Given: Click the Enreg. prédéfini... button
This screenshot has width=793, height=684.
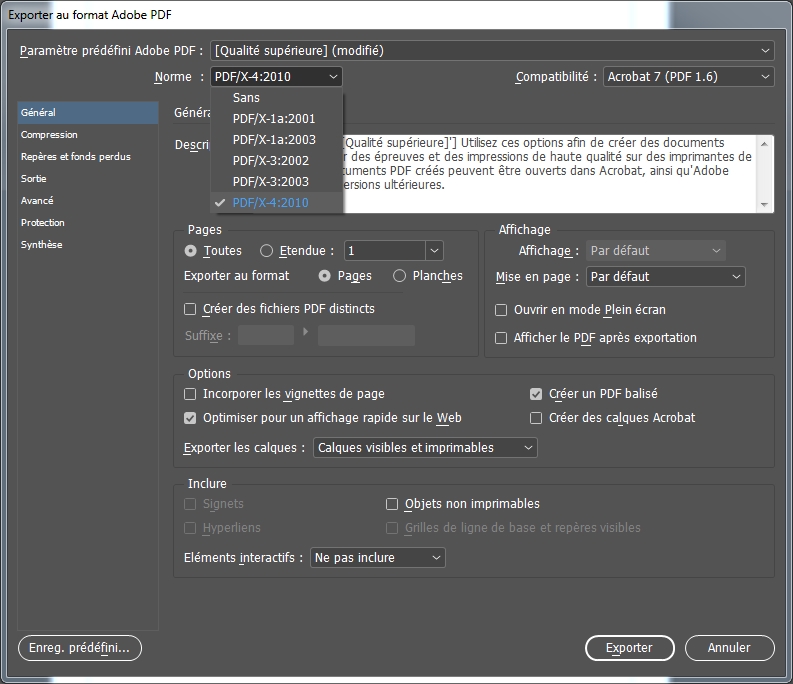Looking at the screenshot, I should click(80, 648).
